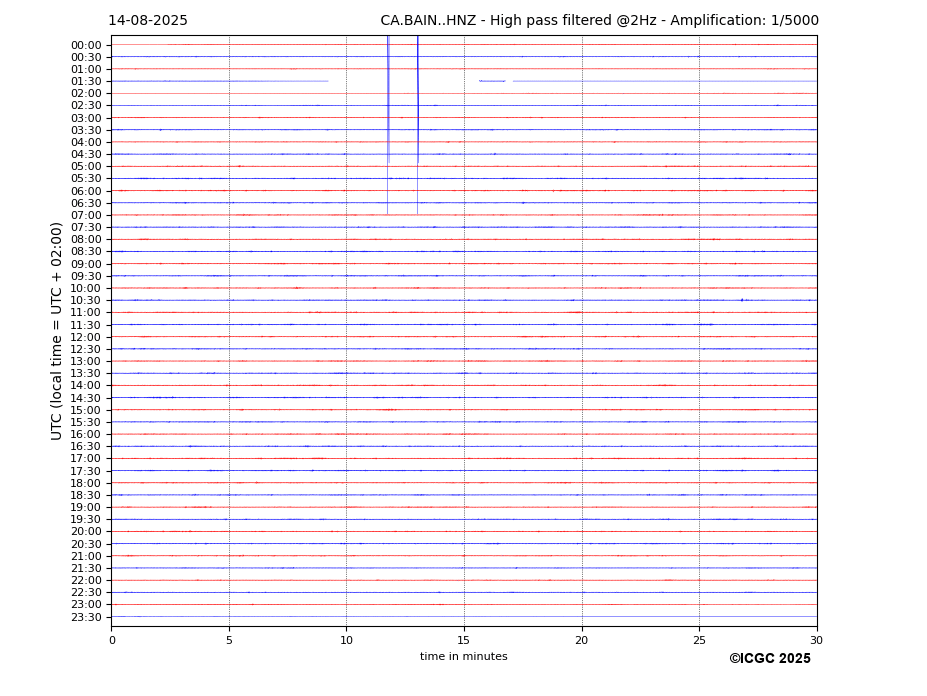Click the 11:30 time row label
Screen dimensions: 927x696
86,325
